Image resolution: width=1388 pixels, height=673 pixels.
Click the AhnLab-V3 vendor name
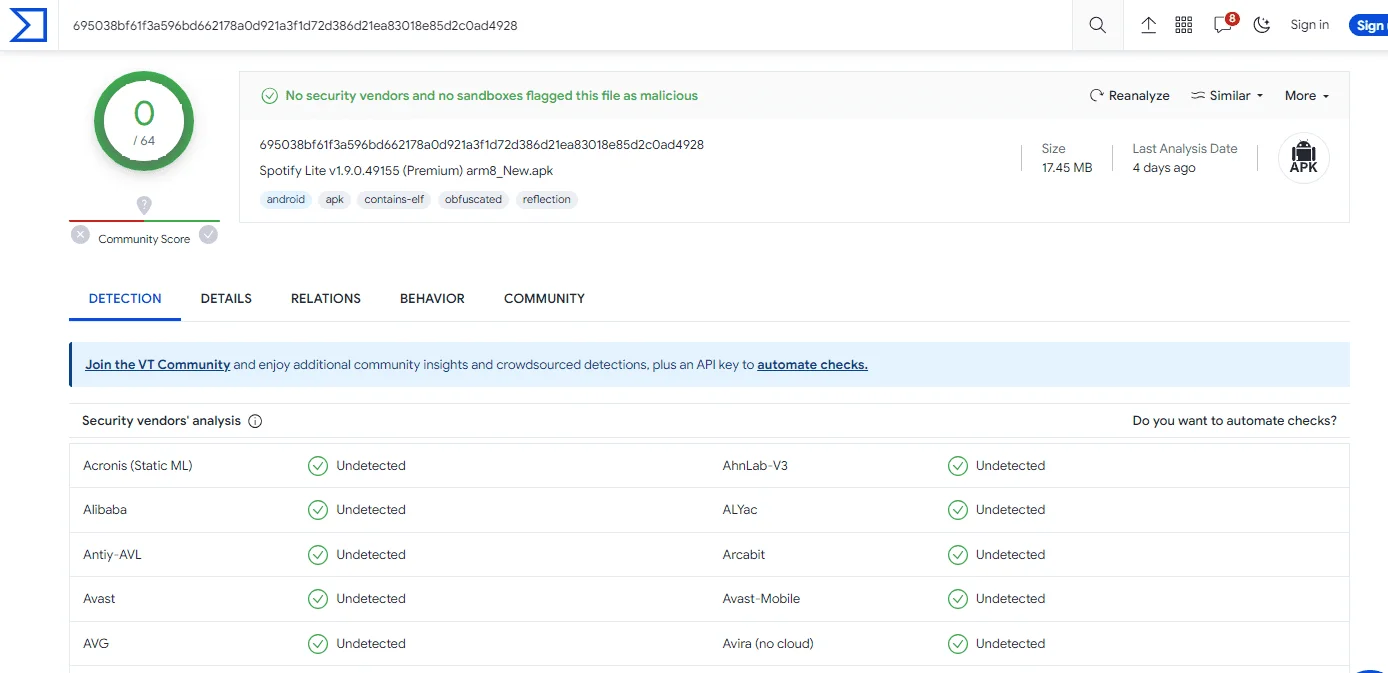[x=755, y=466]
